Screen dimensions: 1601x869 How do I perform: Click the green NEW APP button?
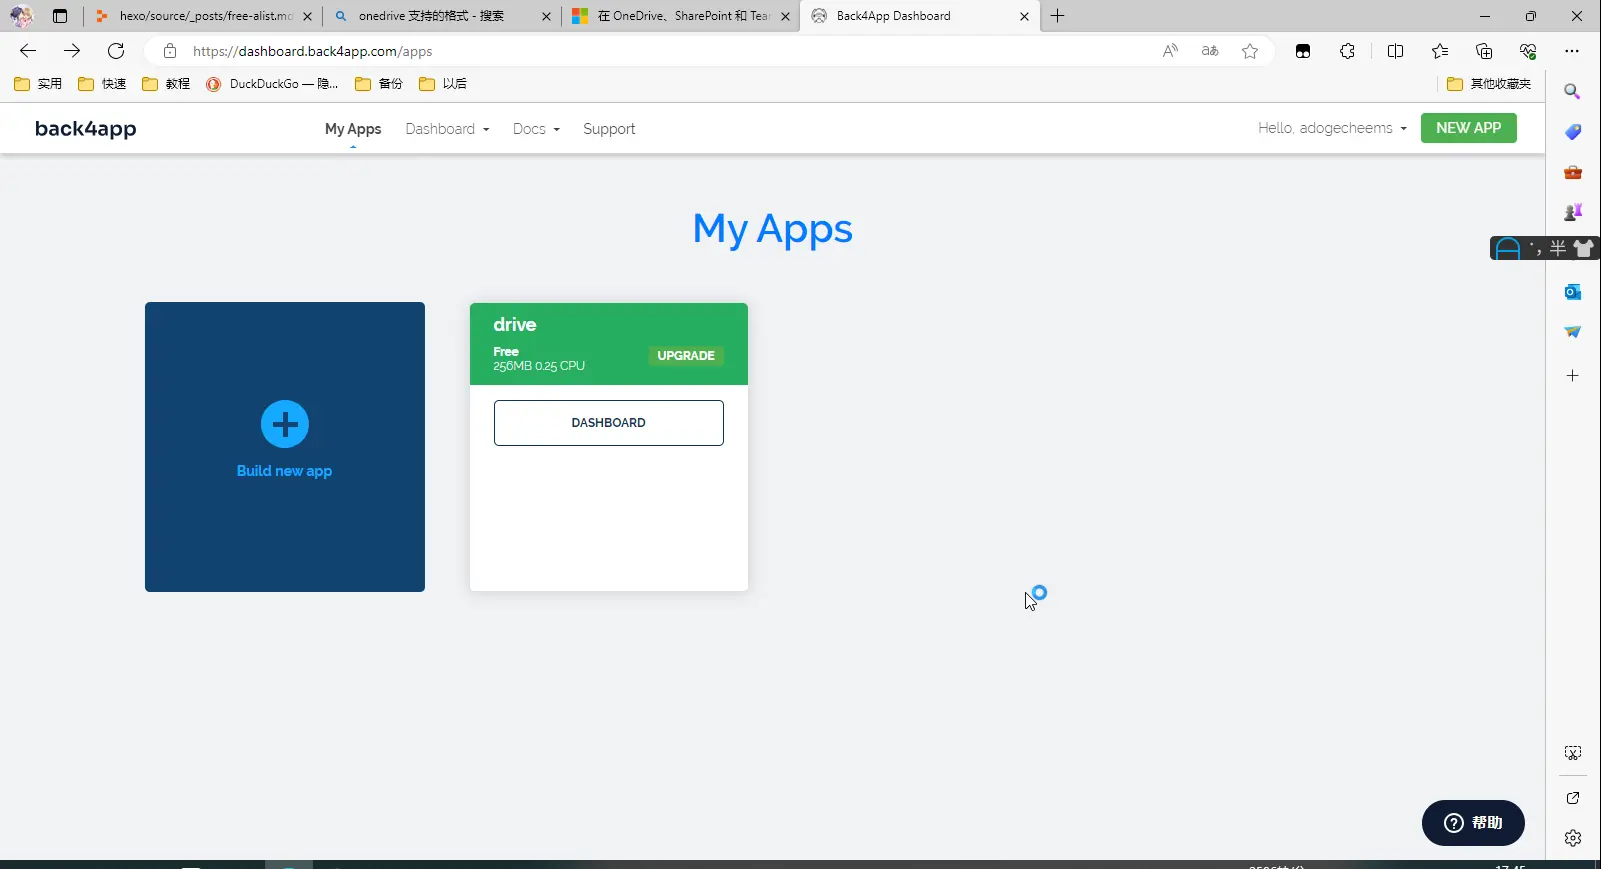tap(1468, 128)
